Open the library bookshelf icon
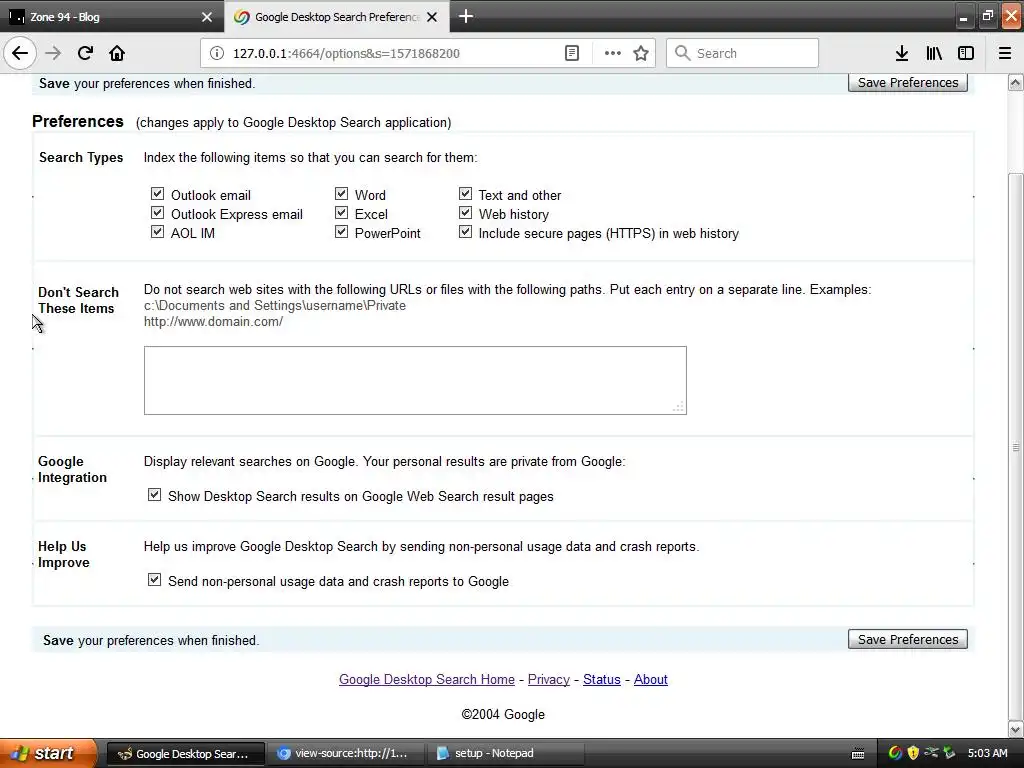This screenshot has height=768, width=1024. coord(934,53)
